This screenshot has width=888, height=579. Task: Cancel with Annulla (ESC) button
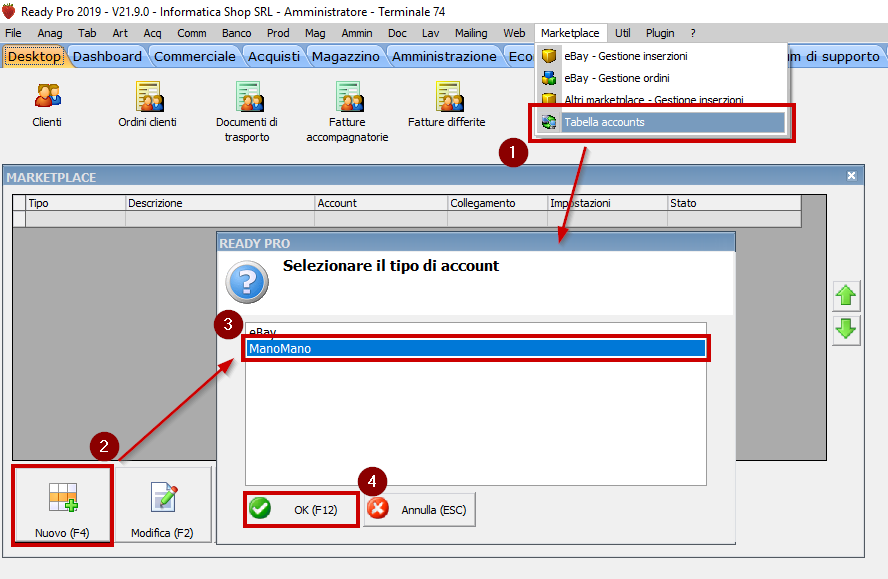[x=420, y=510]
